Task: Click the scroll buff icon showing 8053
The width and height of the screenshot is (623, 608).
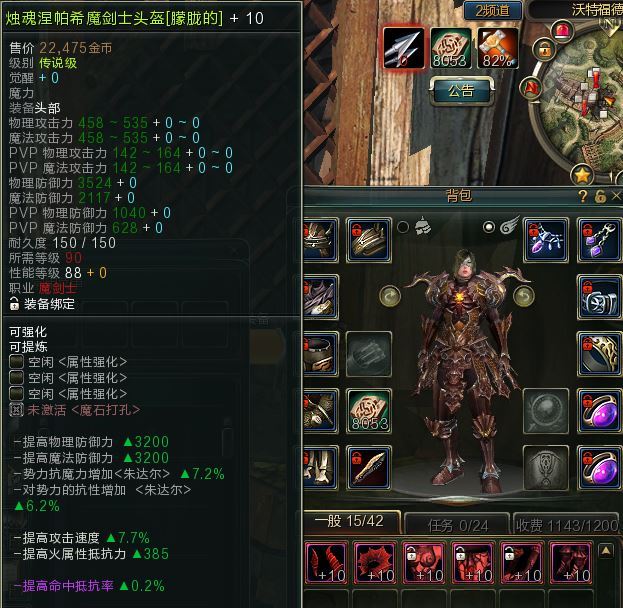Action: click(451, 48)
